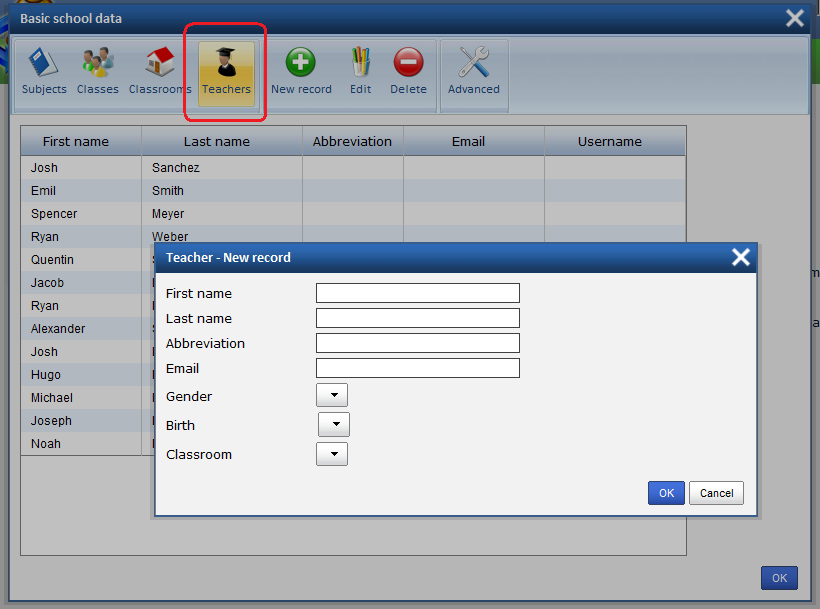Open the Classes section icon

click(x=97, y=64)
